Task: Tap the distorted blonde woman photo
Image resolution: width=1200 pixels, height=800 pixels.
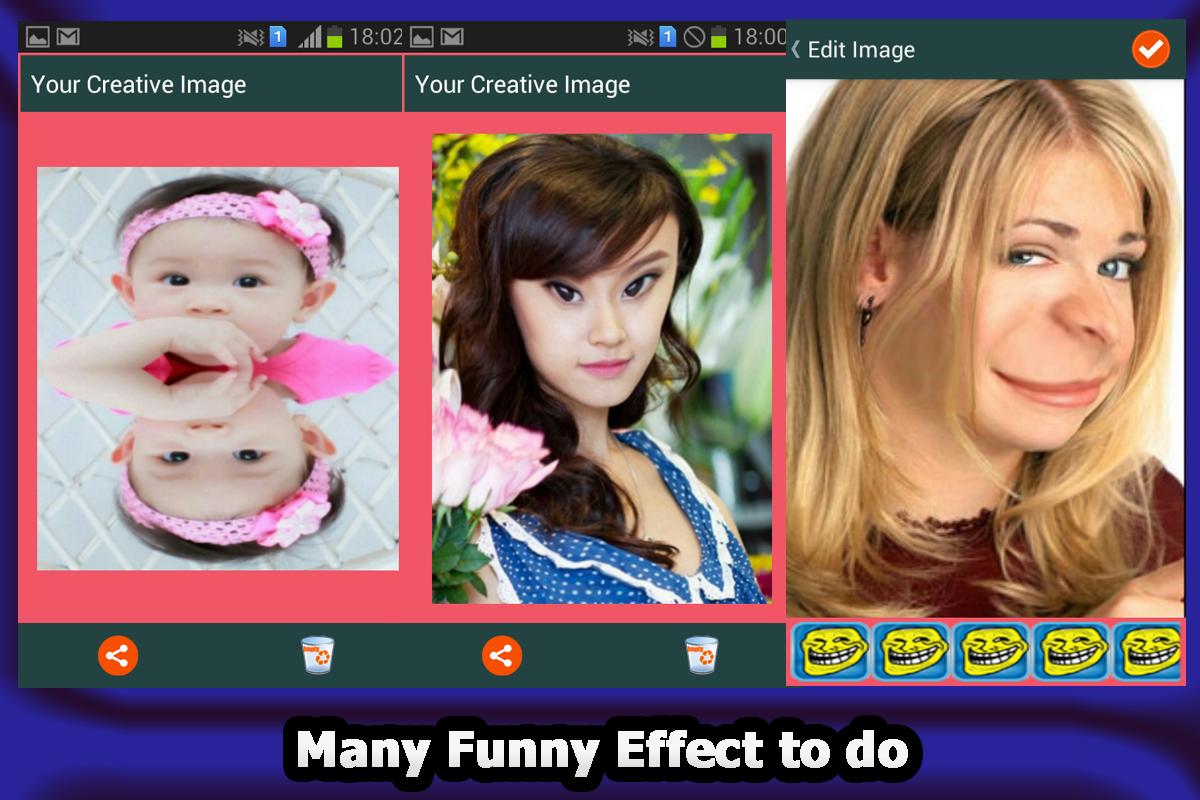Action: click(x=985, y=348)
